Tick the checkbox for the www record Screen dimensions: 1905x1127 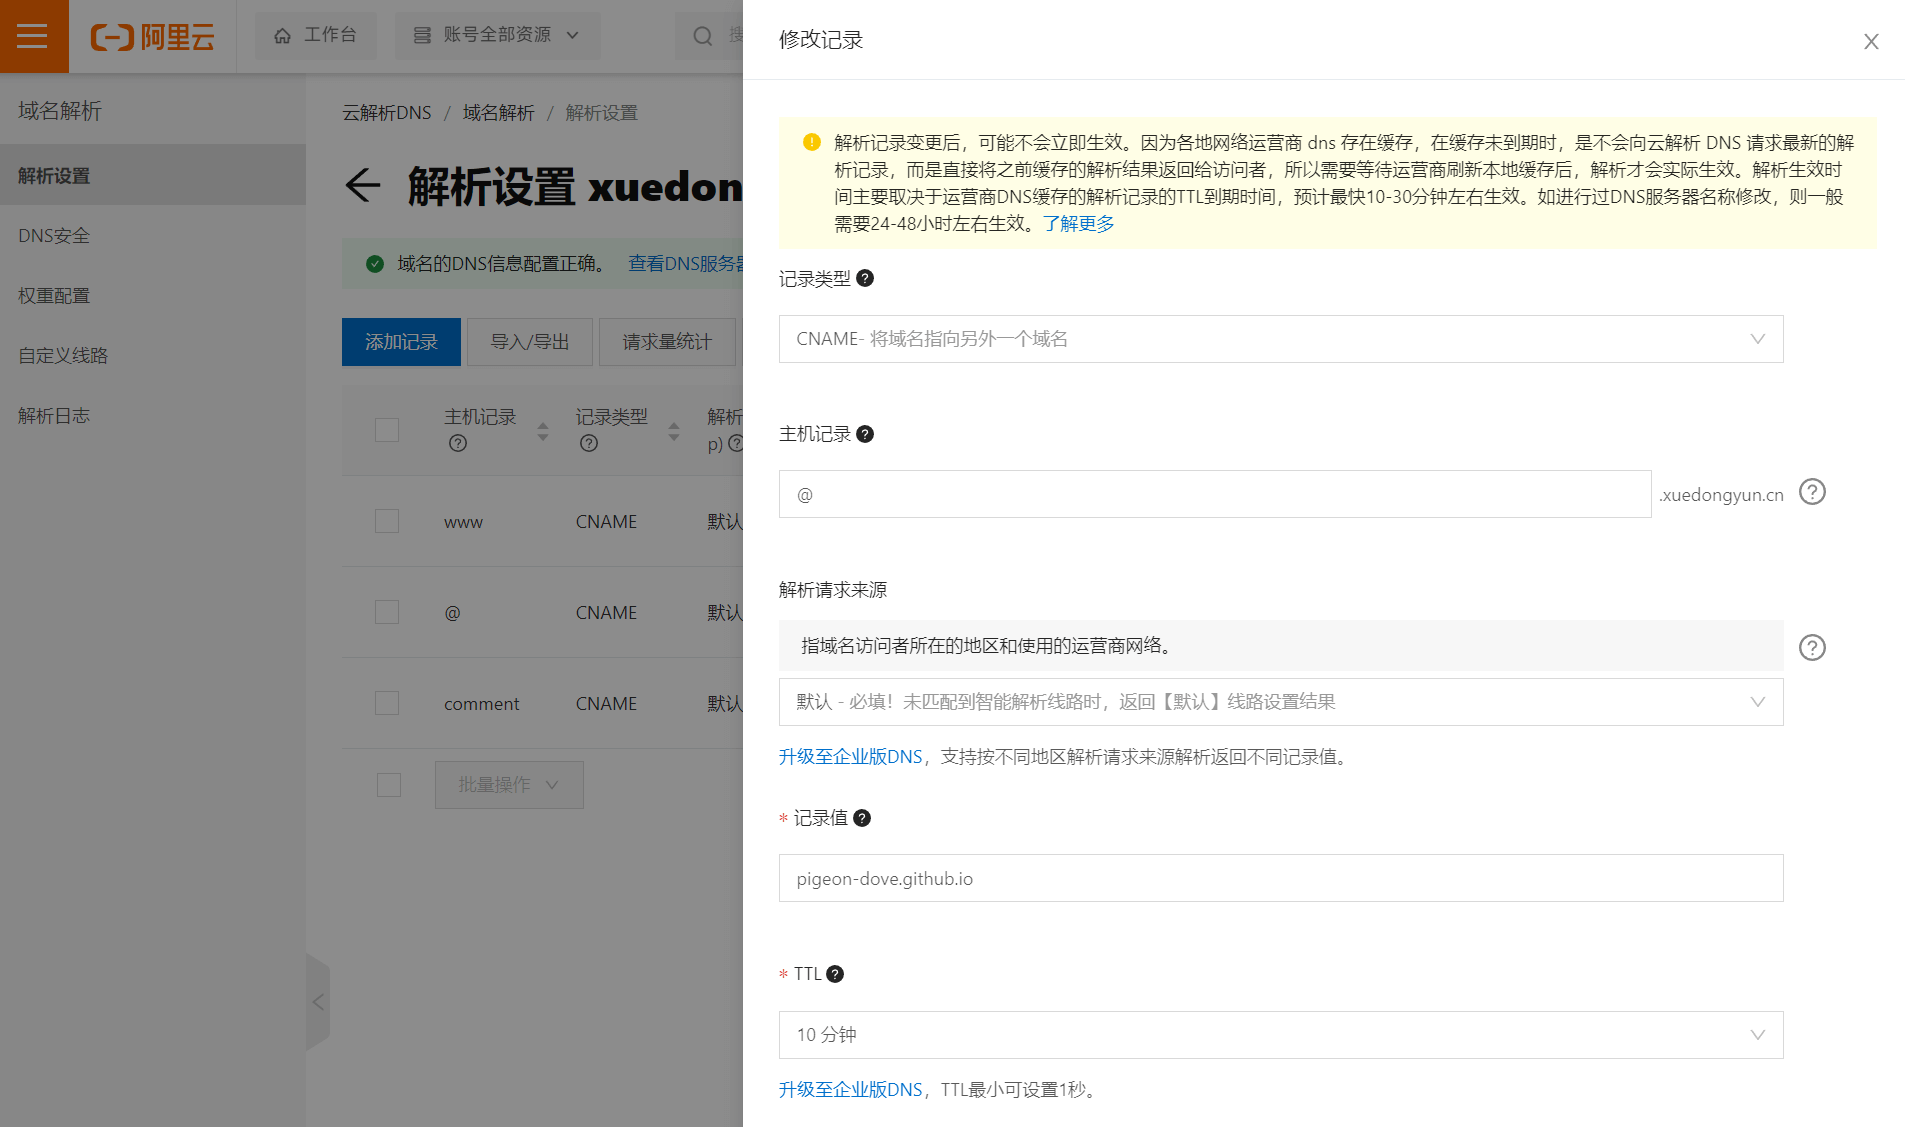(x=387, y=521)
